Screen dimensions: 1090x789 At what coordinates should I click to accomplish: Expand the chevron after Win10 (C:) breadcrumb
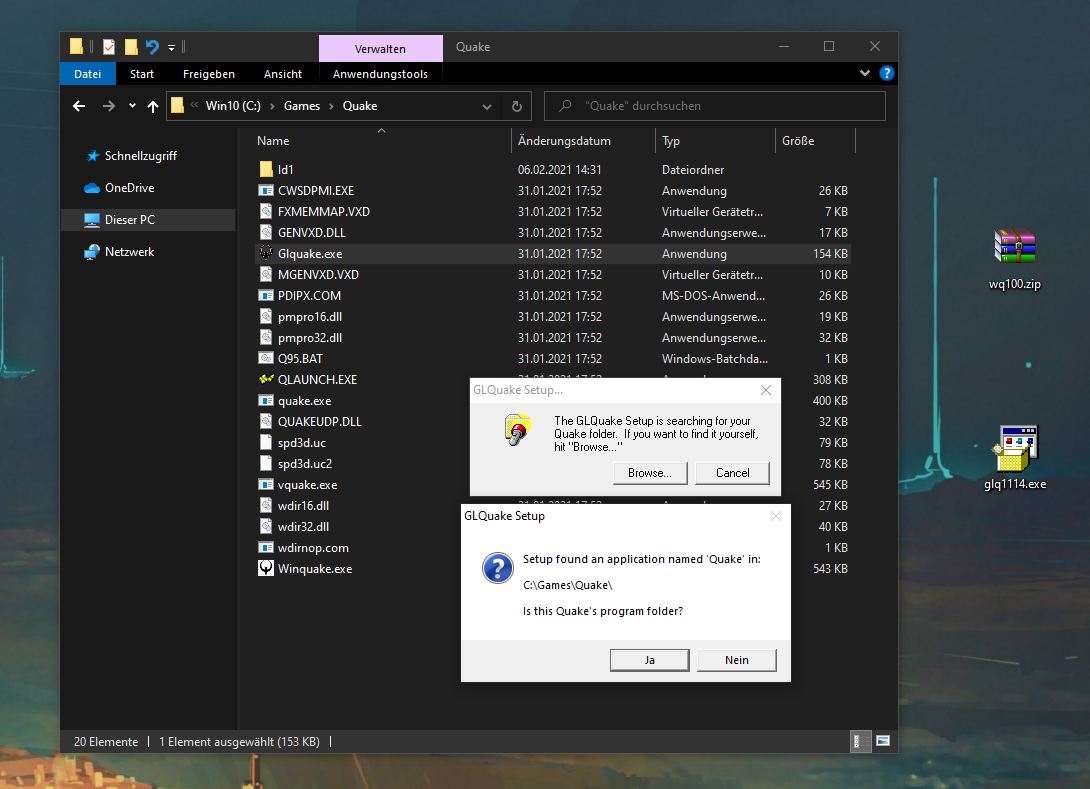coord(272,106)
